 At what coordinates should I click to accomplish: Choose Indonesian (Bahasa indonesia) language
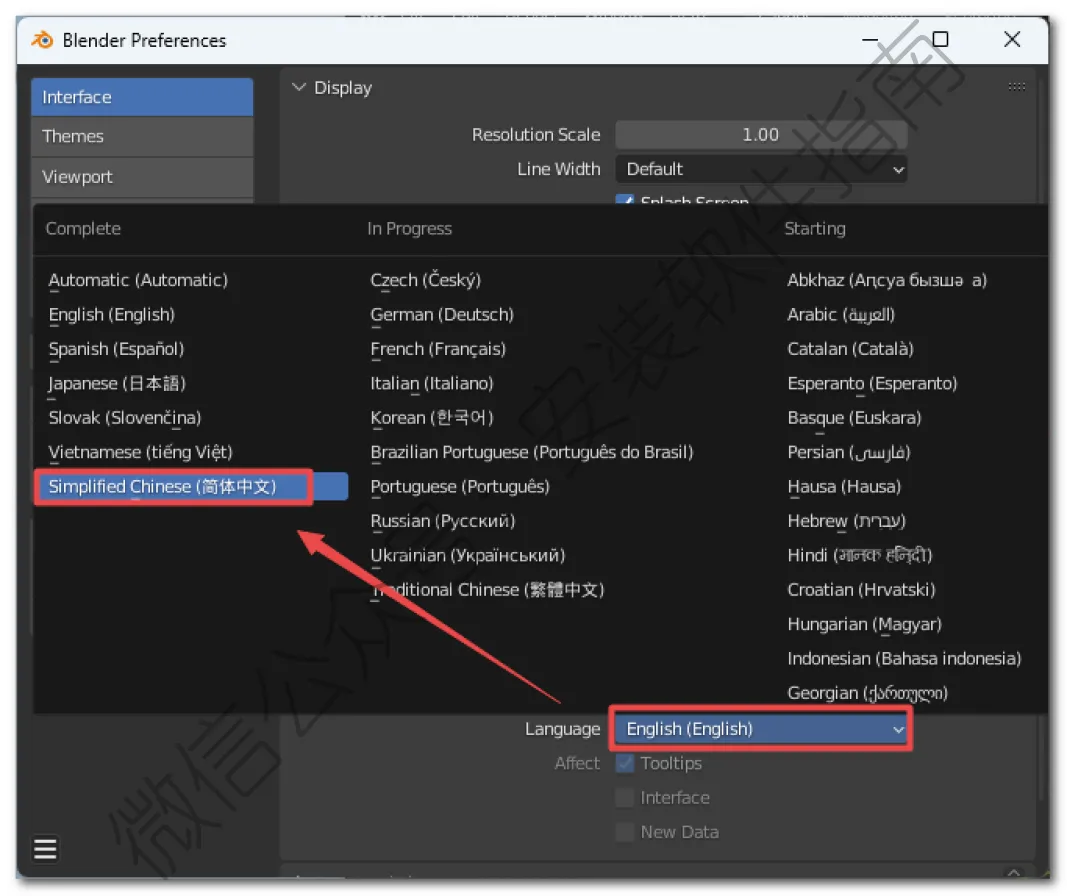[x=904, y=659]
